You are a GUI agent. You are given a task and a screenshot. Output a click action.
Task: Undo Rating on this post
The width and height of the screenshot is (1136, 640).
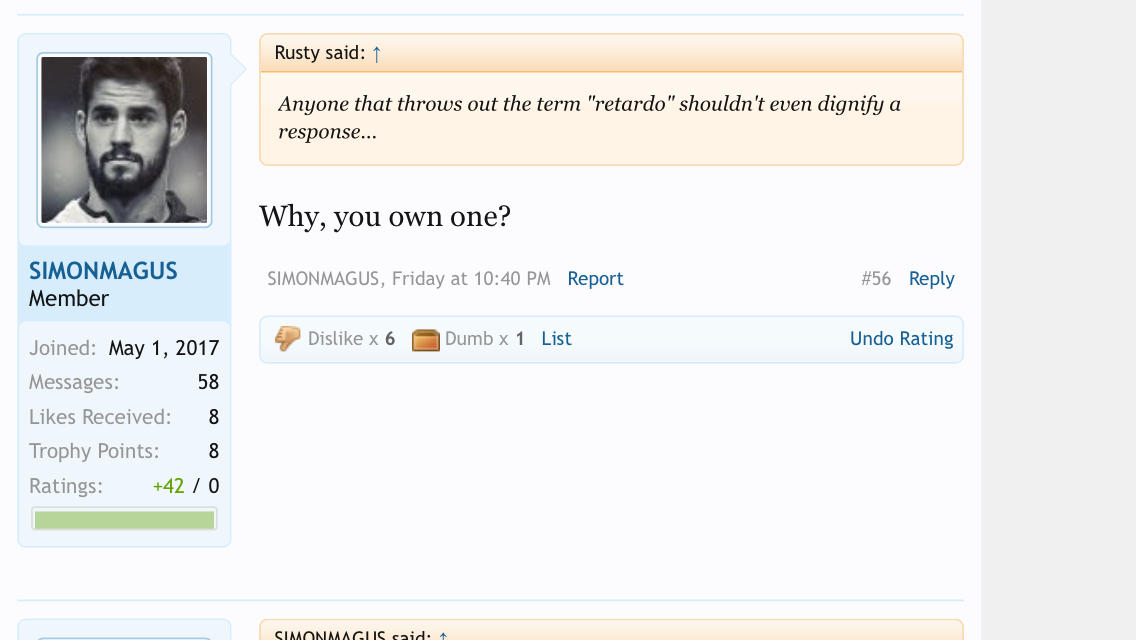point(901,339)
